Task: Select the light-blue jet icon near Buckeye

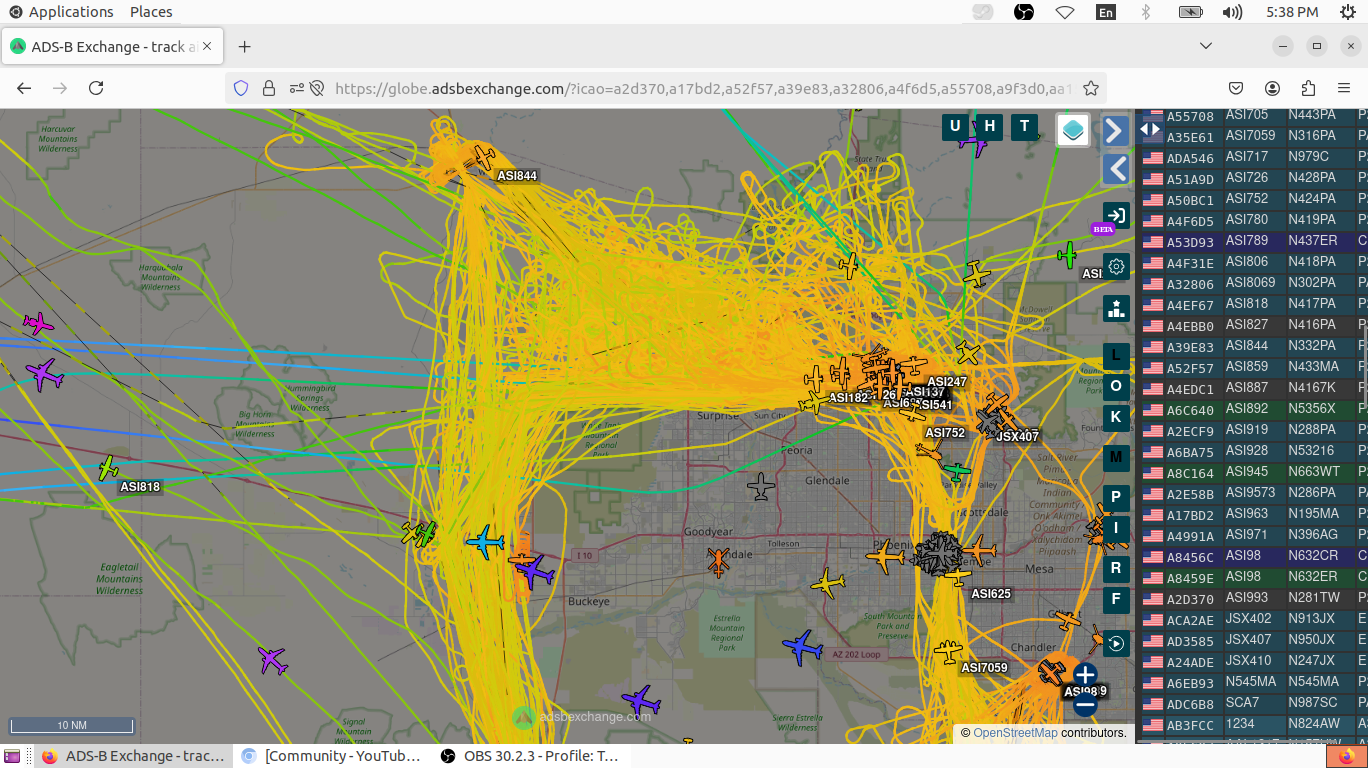Action: tap(485, 542)
